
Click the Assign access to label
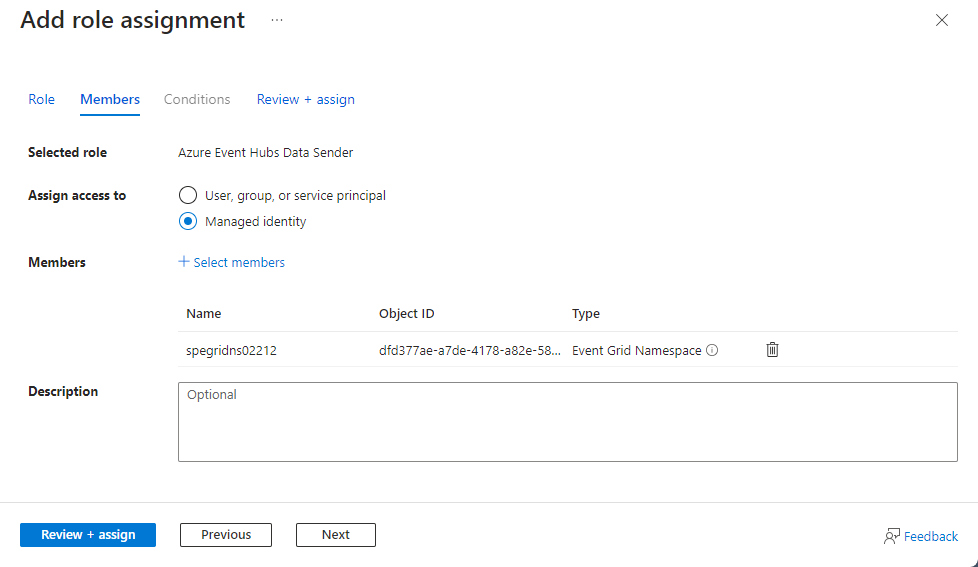77,195
